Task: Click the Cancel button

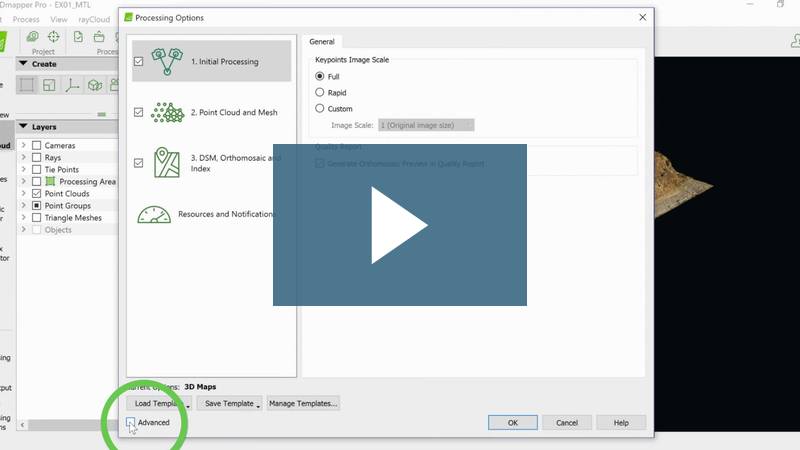Action: click(567, 422)
